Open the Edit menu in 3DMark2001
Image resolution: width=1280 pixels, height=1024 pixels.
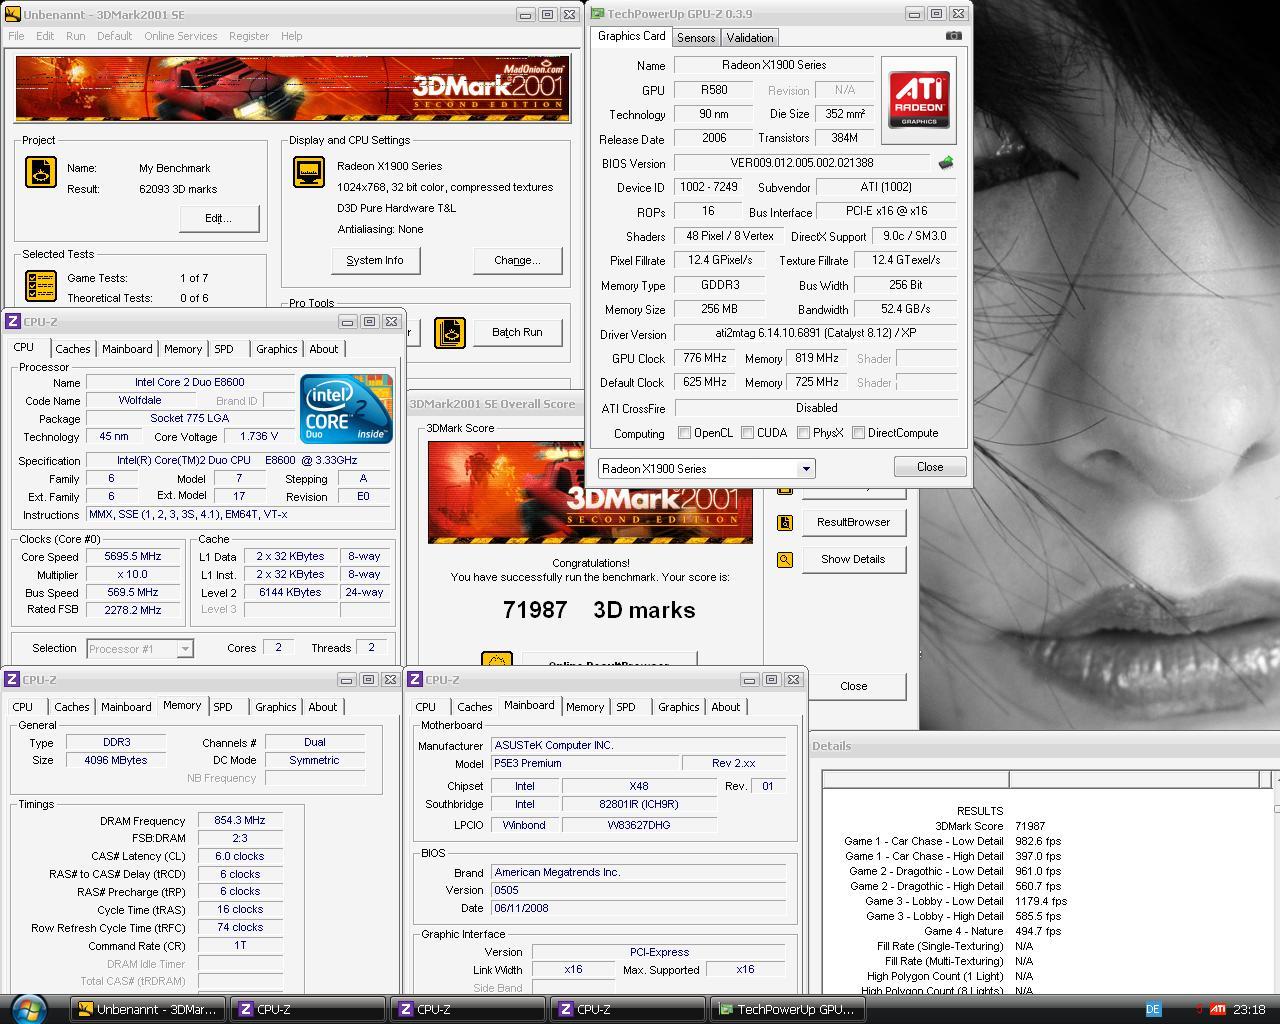(x=45, y=36)
